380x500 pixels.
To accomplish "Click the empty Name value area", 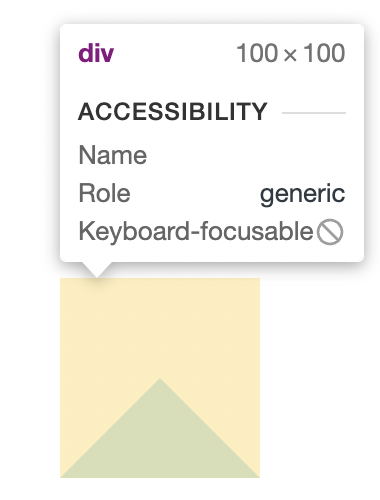I will [247, 155].
